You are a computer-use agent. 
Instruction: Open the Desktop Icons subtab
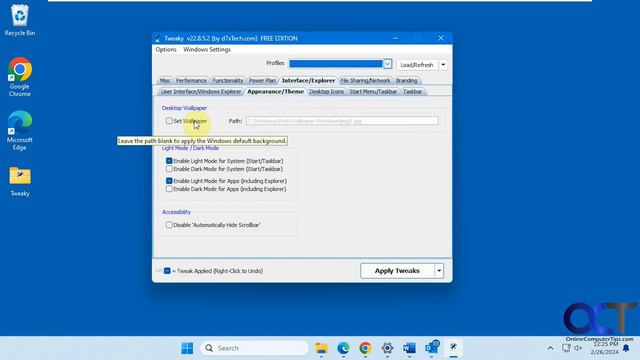point(326,92)
